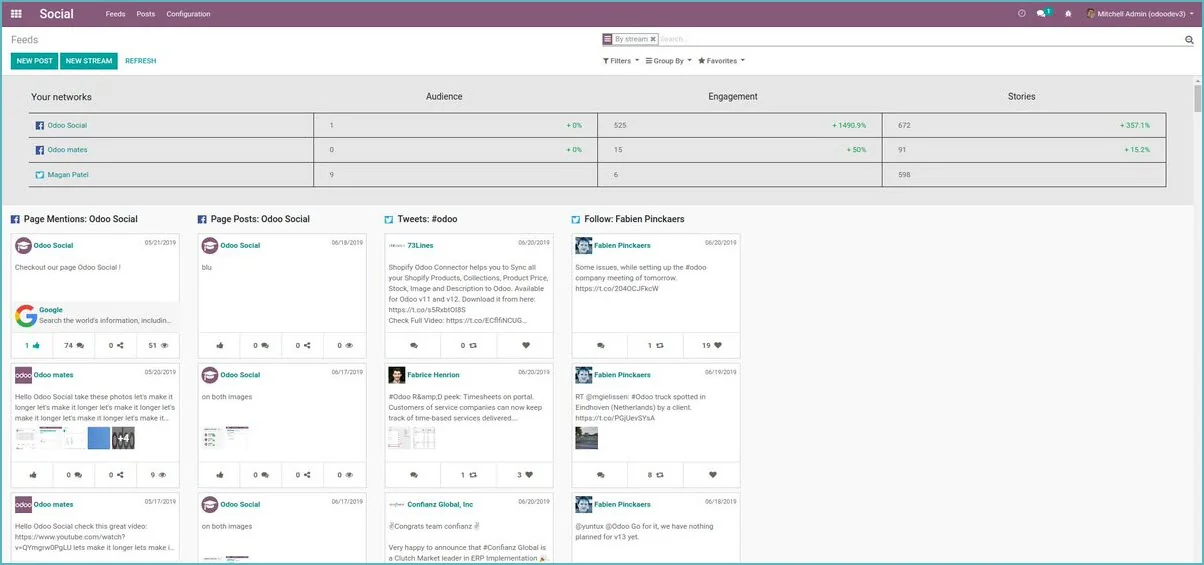1204x565 pixels.
Task: Click the NEW POST button
Action: pos(35,61)
